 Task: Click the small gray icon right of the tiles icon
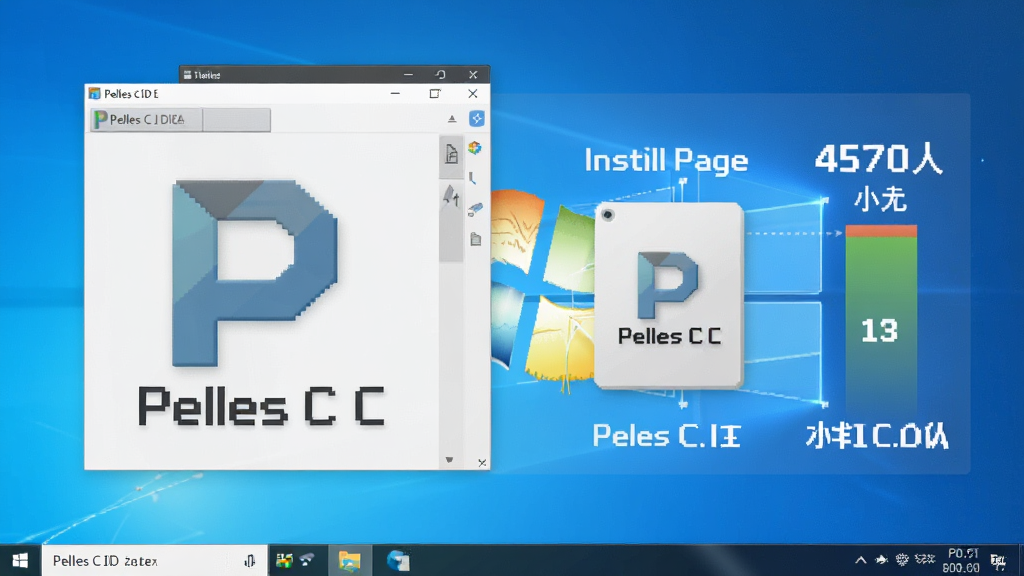(306, 559)
